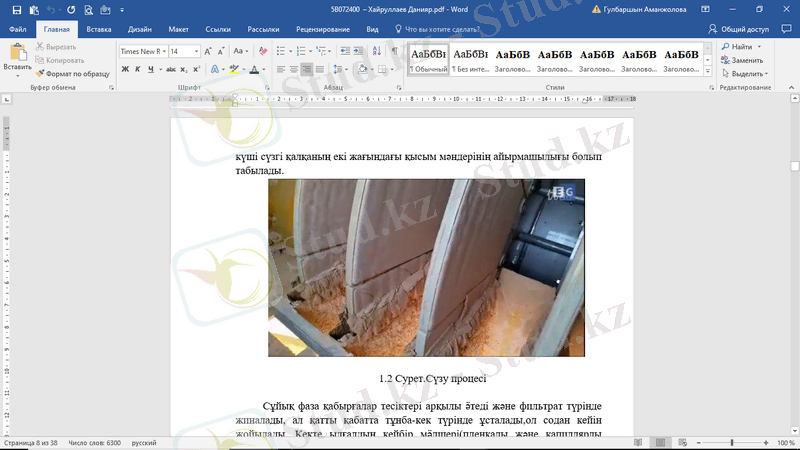800x450 pixels.
Task: Click the Заменить (Replace) button
Action: point(746,60)
